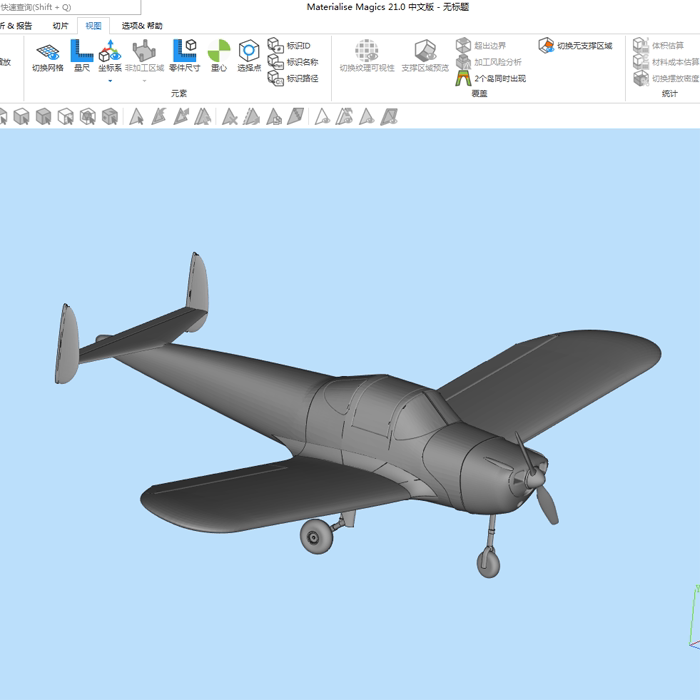
Task: Toggle 标识路径 path labels
Action: pos(293,78)
